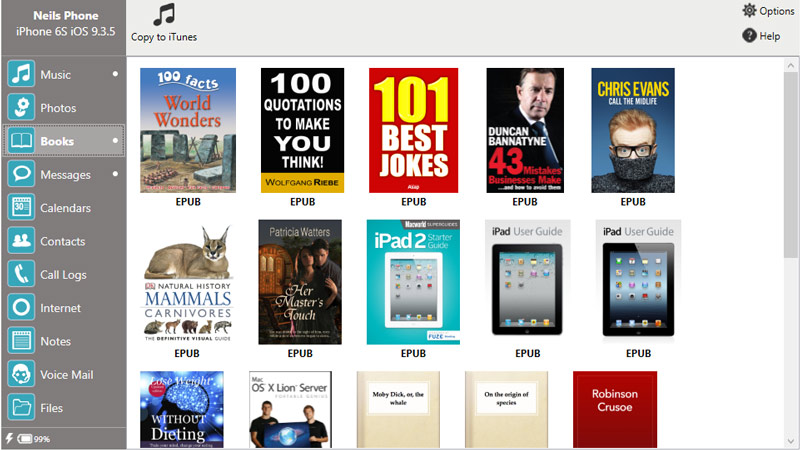The image size is (800, 450).
Task: Open the Photos flower icon
Action: 21,107
